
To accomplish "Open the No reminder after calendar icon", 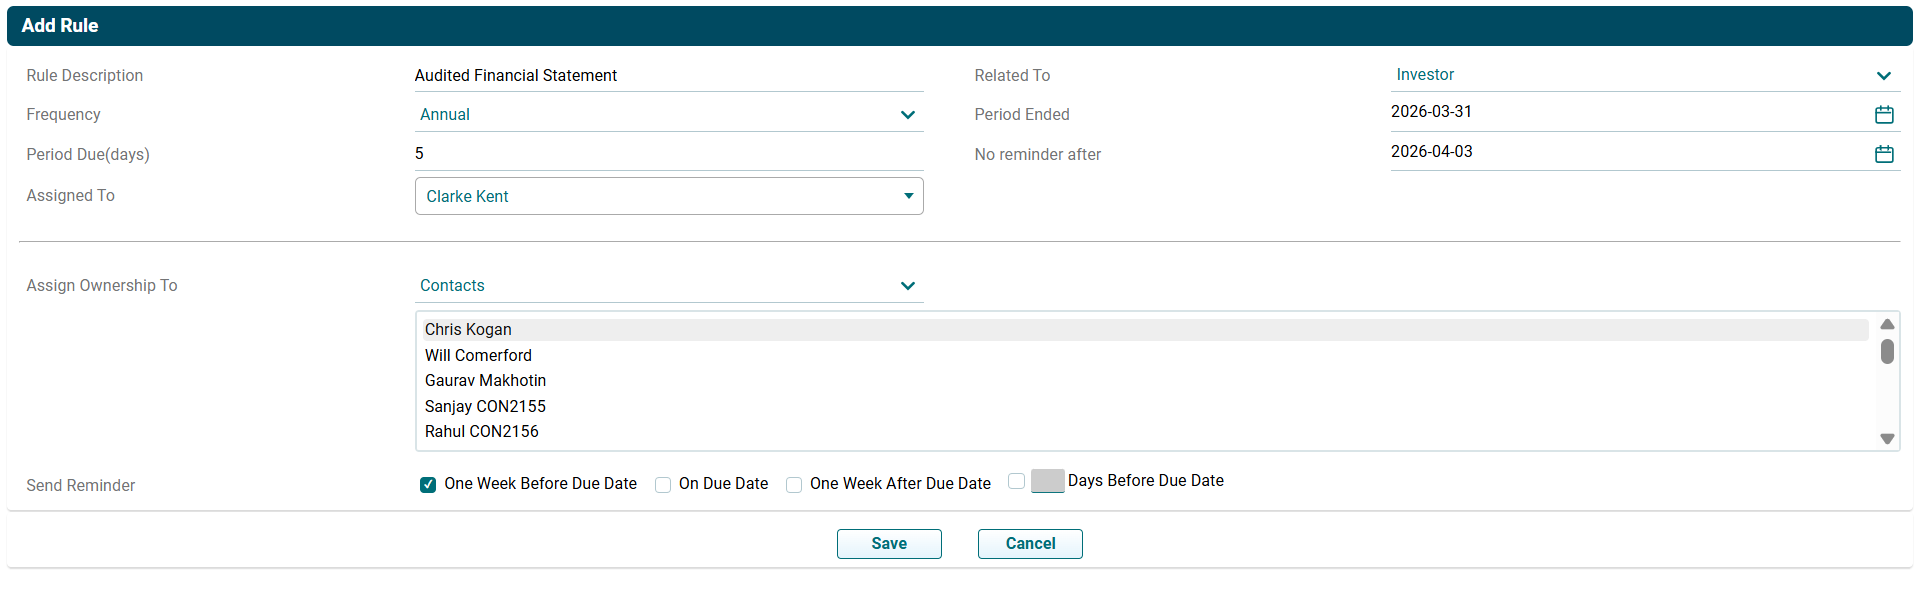I will click(1883, 154).
